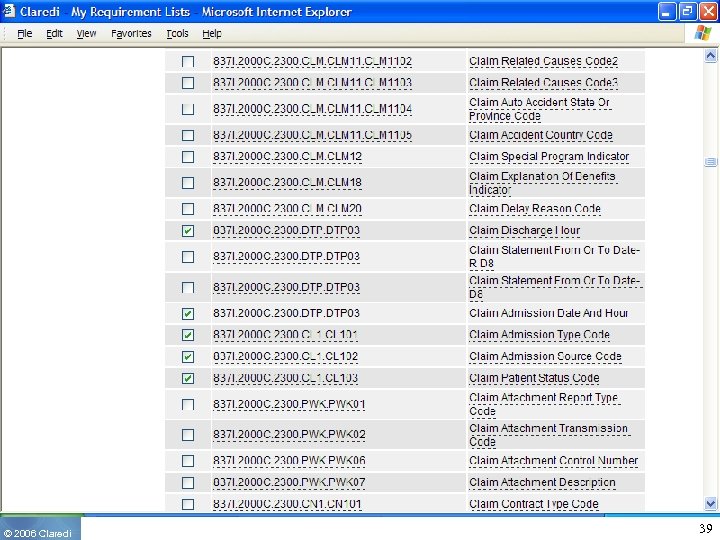The height and width of the screenshot is (540, 720).
Task: Check Claim Attachment Description checkbox
Action: (x=188, y=483)
